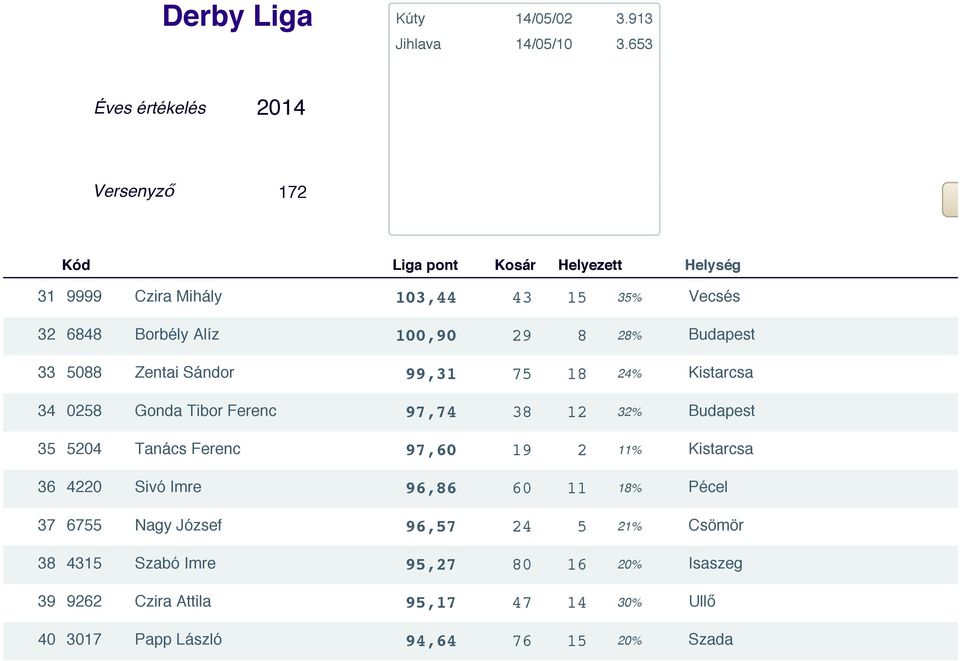Select Gonda Tibor Ferenc row

coord(480,411)
